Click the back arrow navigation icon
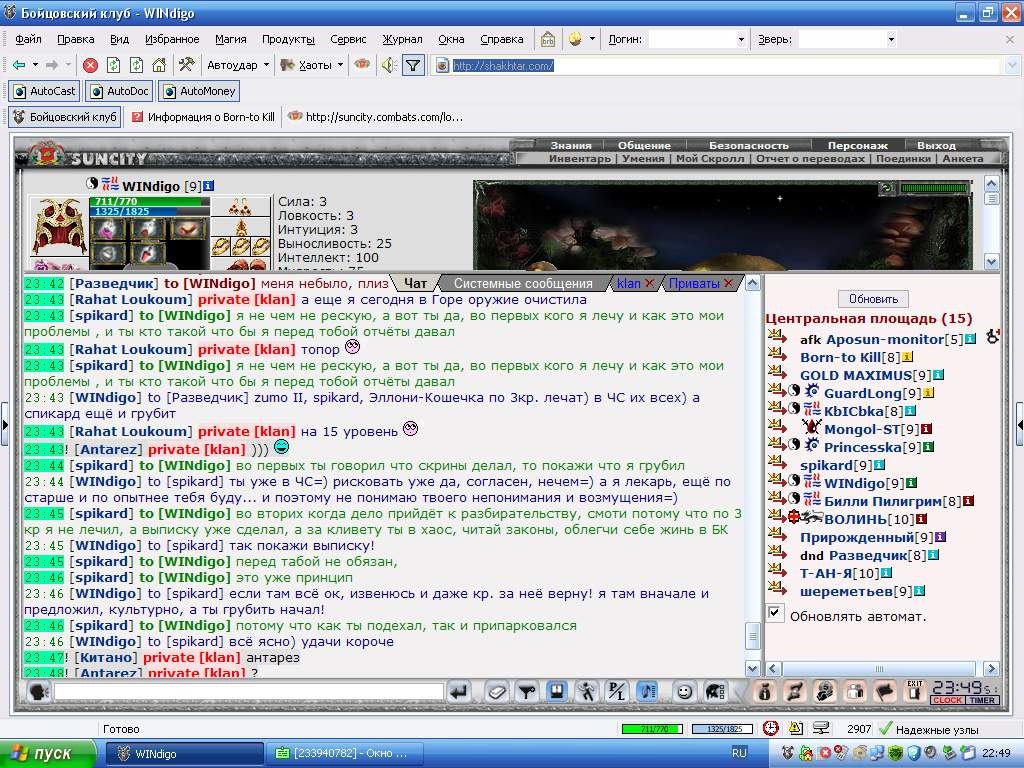Viewport: 1024px width, 768px height. [19, 65]
